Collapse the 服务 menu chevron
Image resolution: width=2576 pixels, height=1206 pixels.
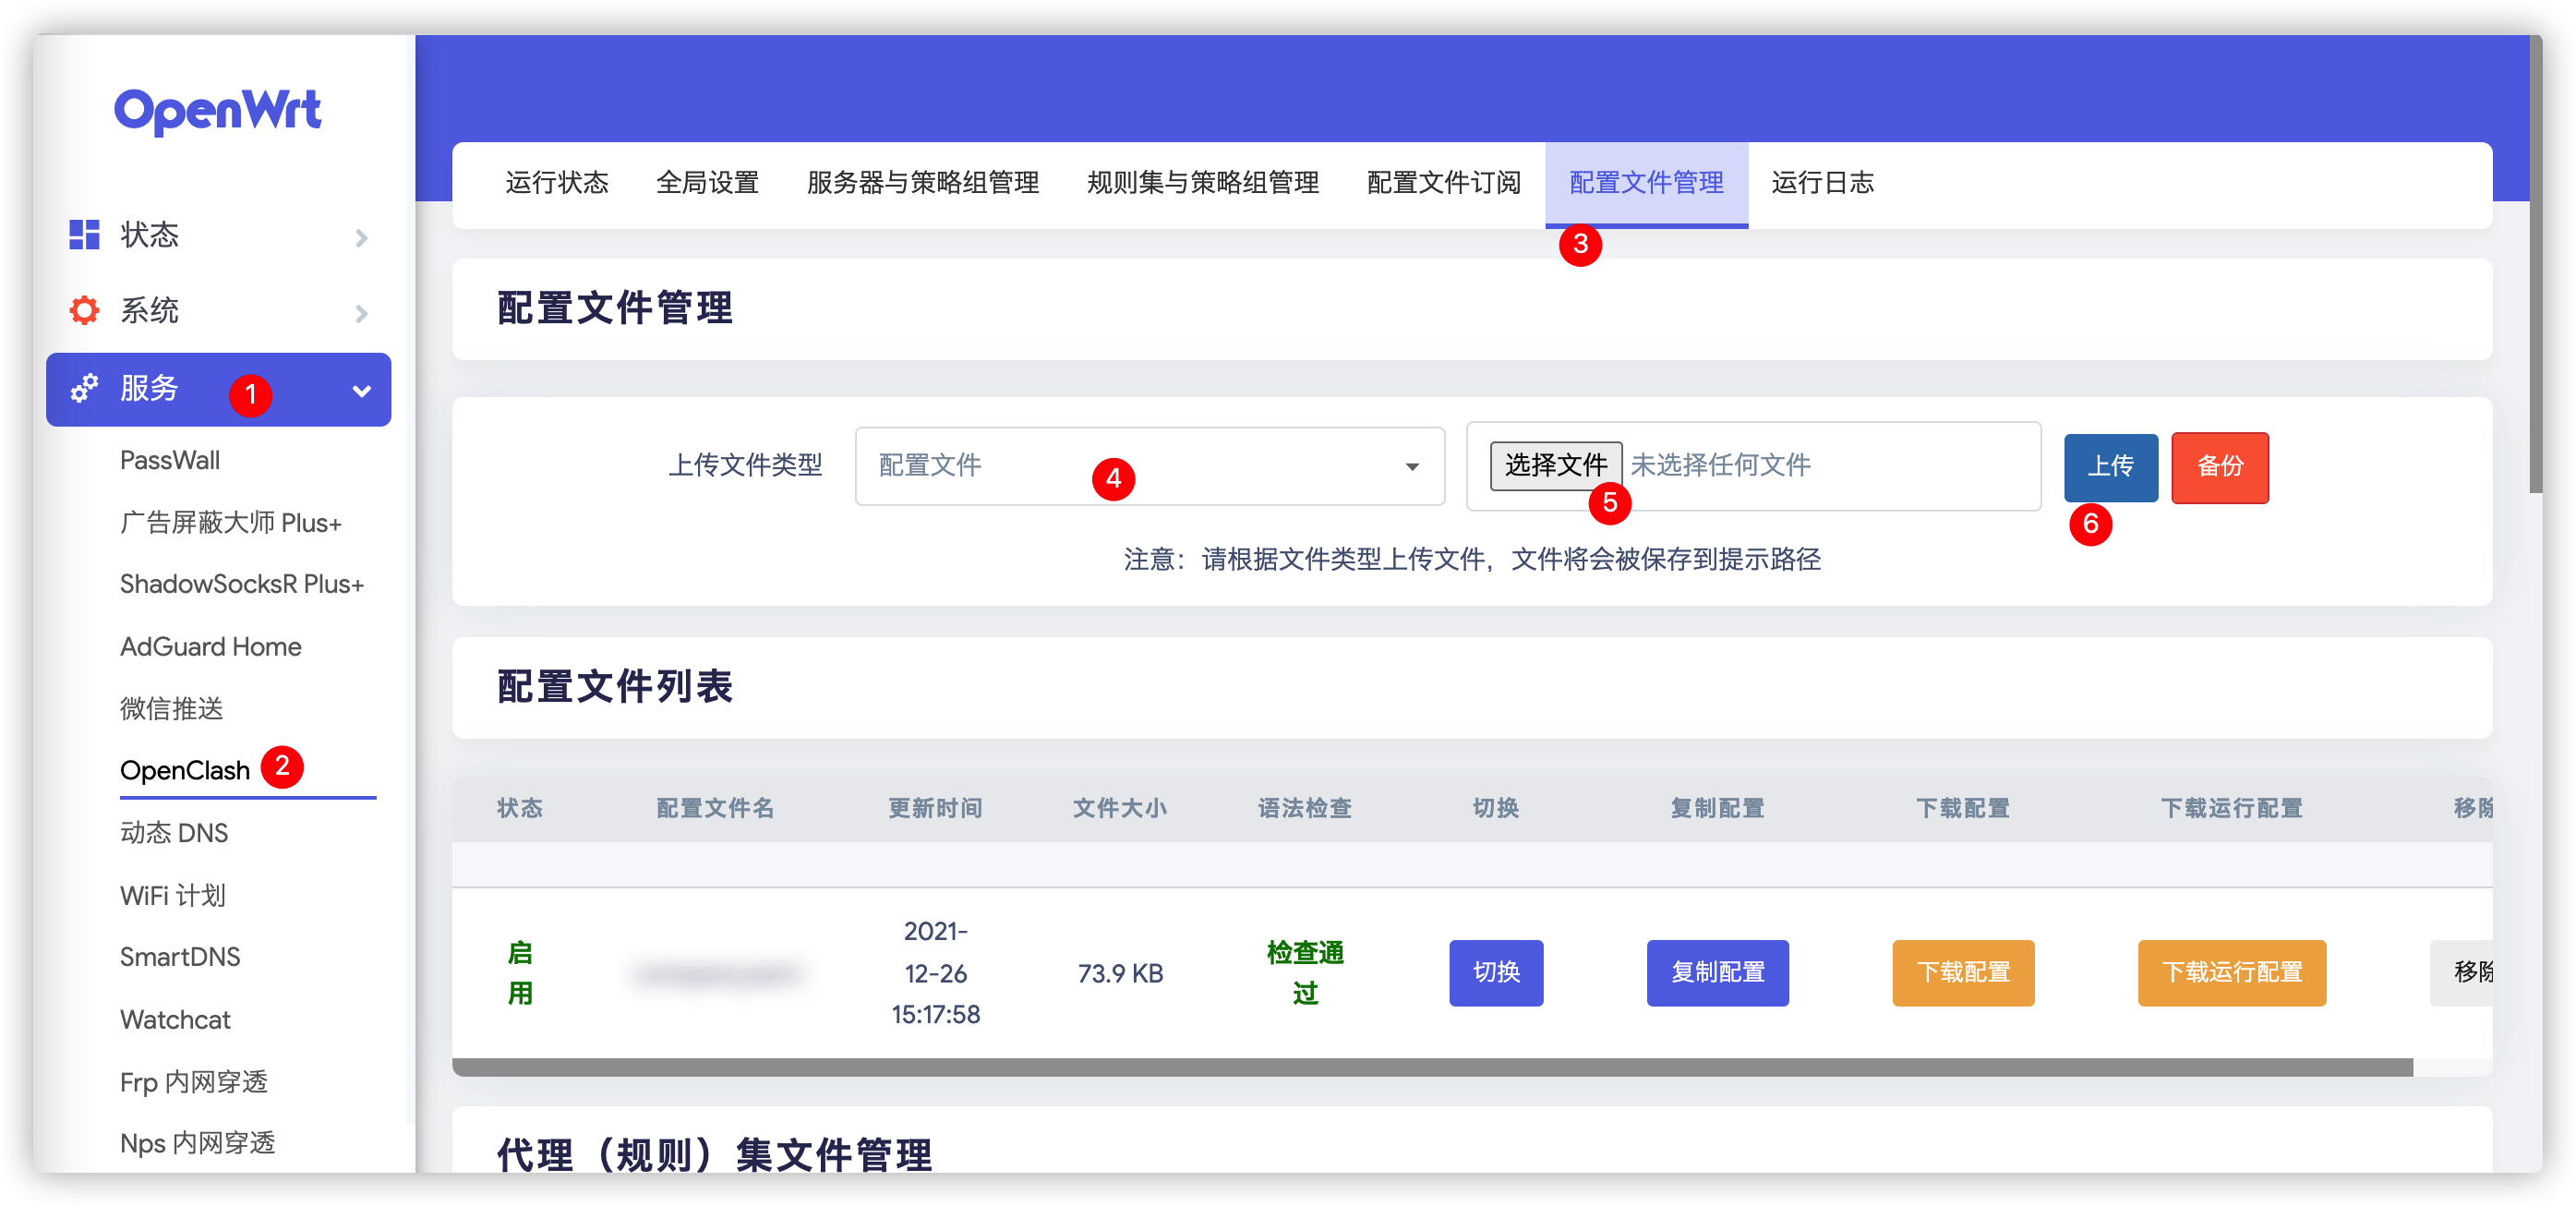pyautogui.click(x=361, y=391)
